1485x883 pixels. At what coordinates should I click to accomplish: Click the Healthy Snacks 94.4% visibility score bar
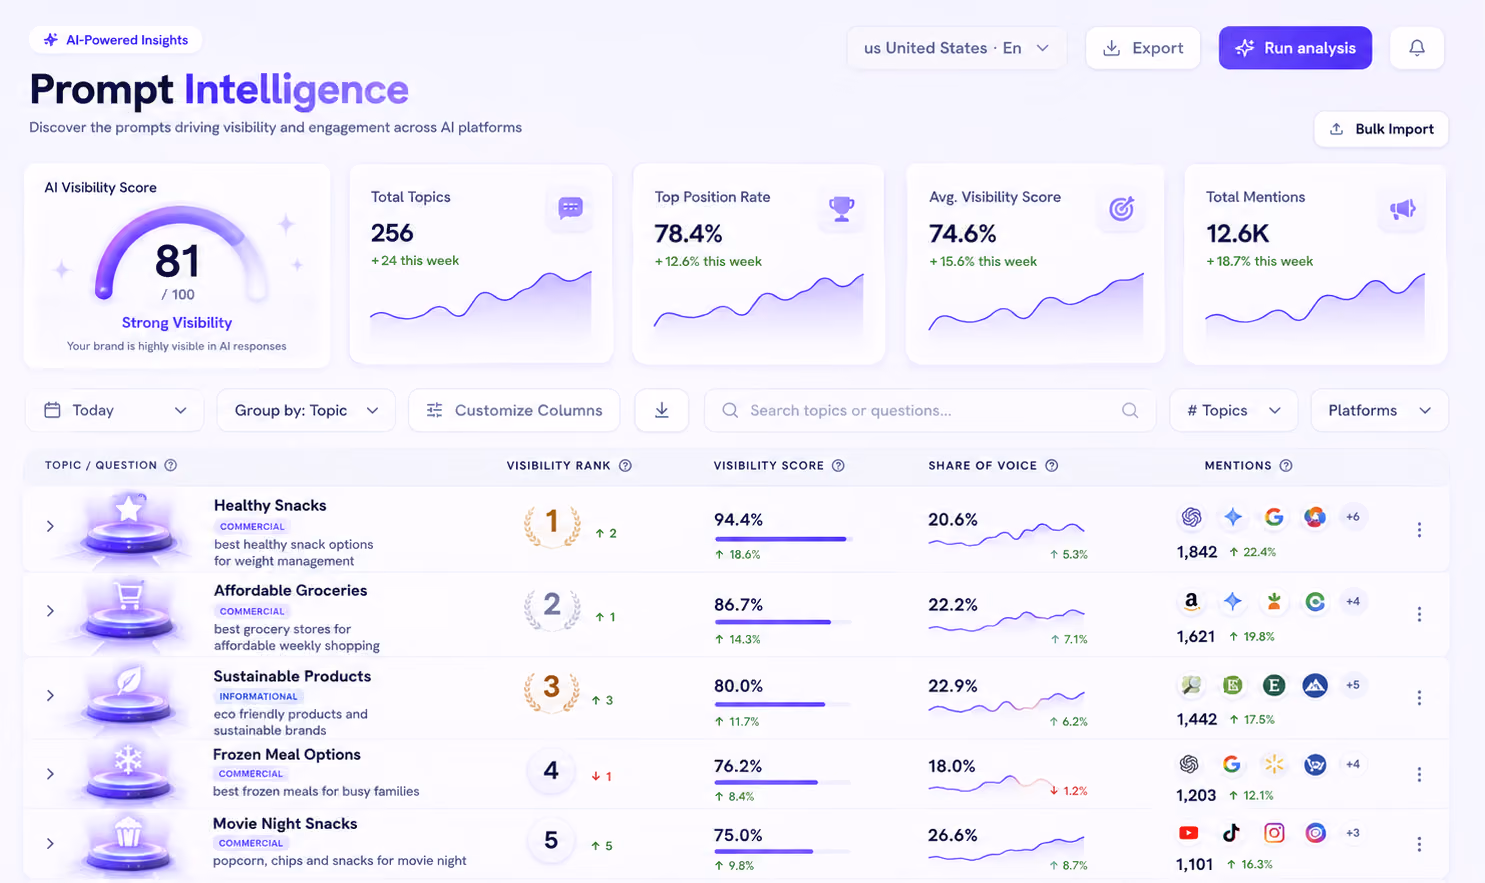pyautogui.click(x=782, y=539)
